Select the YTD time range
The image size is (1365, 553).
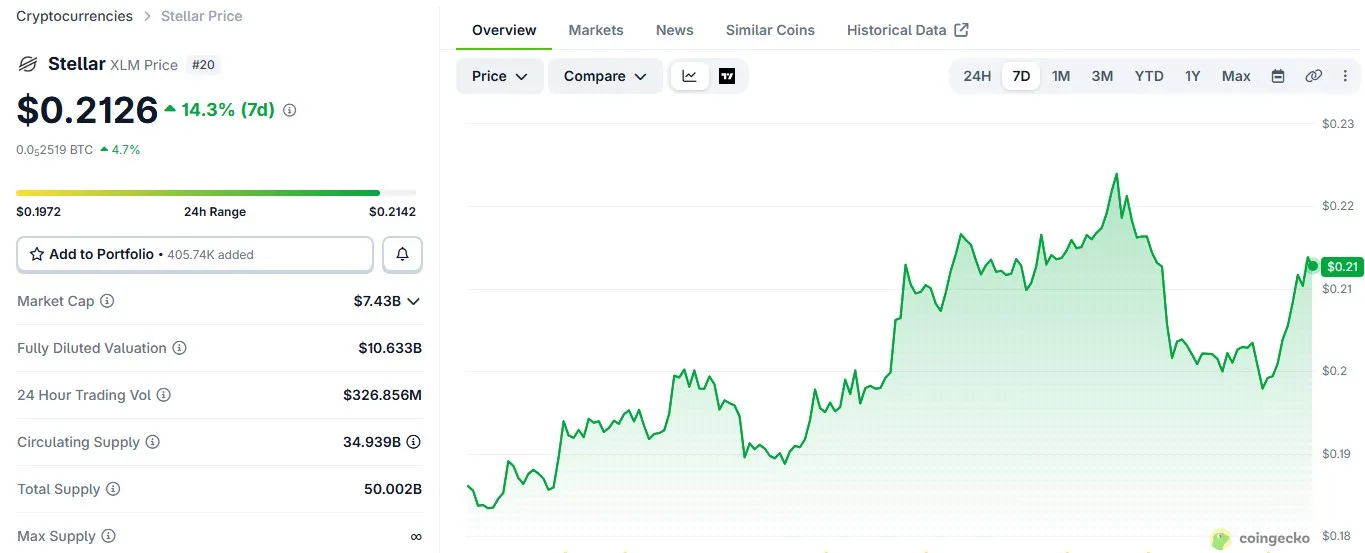point(1149,76)
